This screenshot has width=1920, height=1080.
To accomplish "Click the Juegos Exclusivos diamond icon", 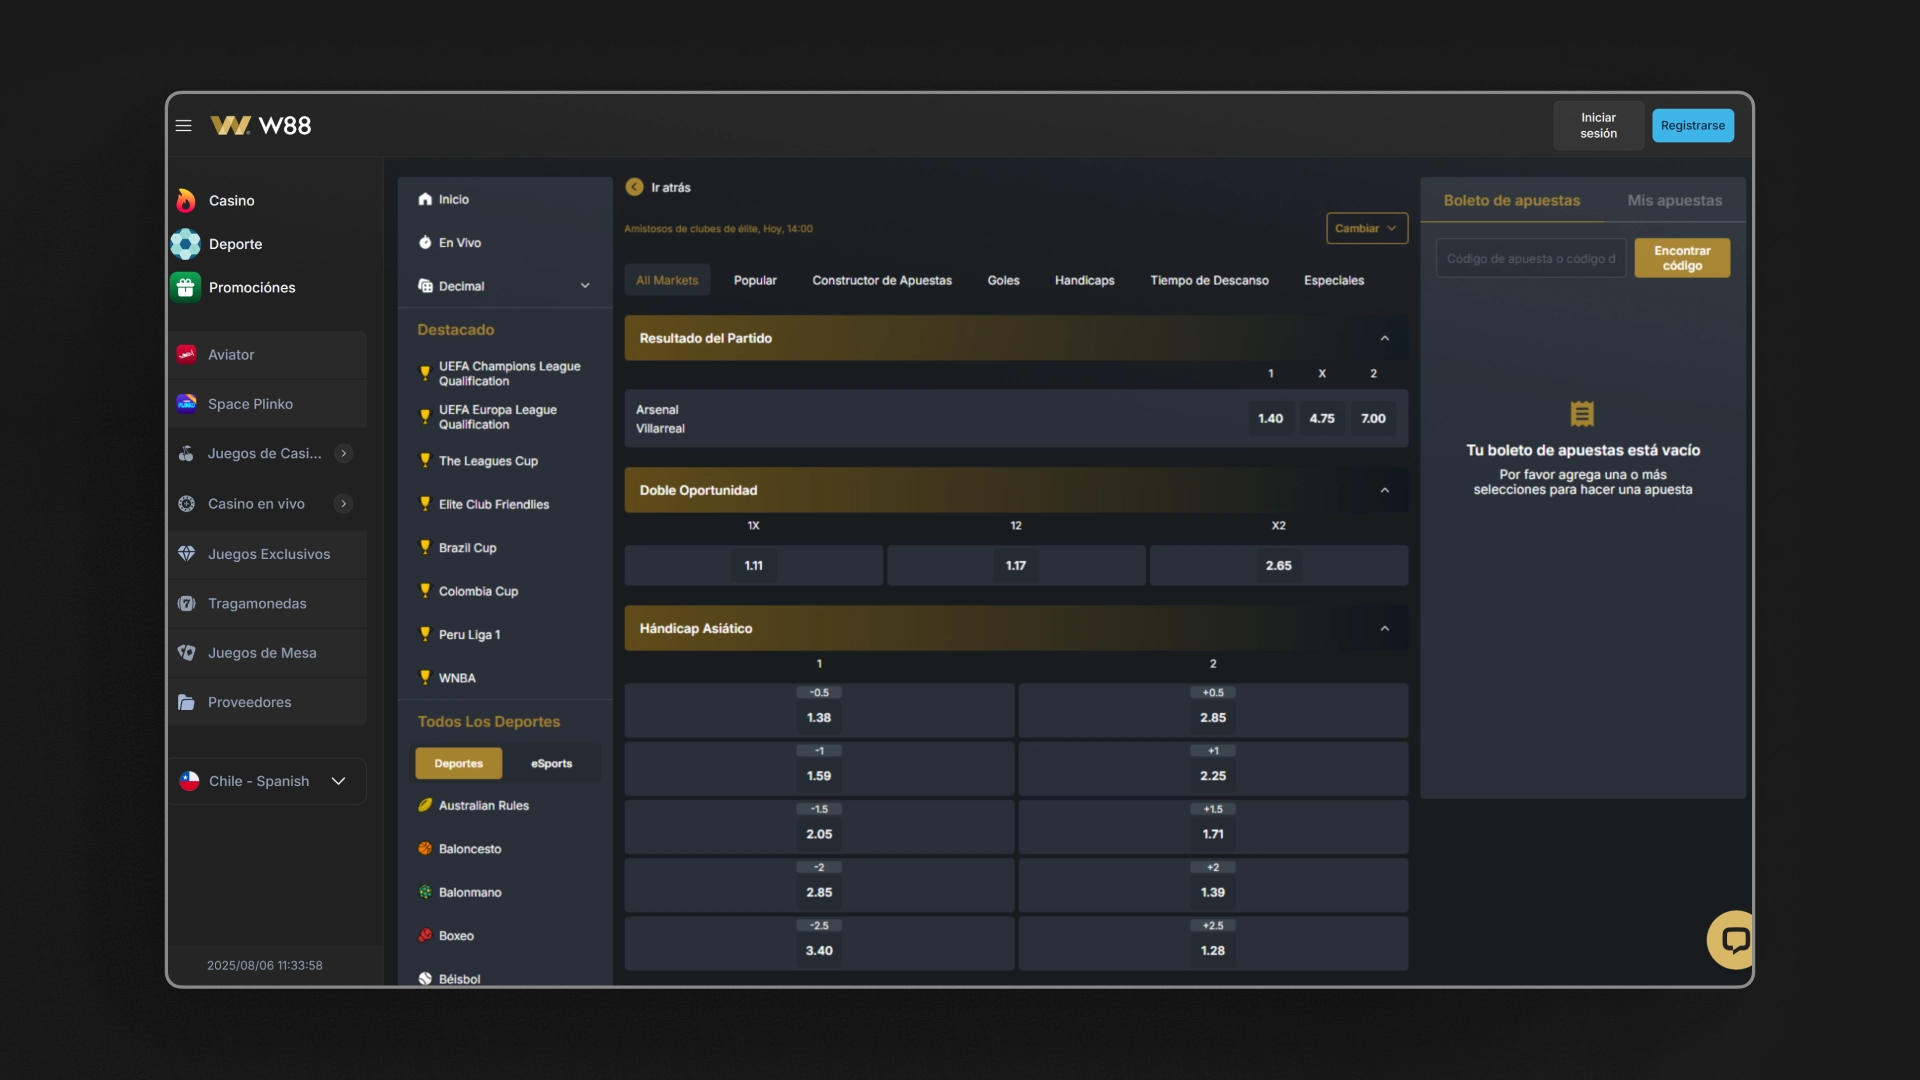I will click(x=186, y=554).
